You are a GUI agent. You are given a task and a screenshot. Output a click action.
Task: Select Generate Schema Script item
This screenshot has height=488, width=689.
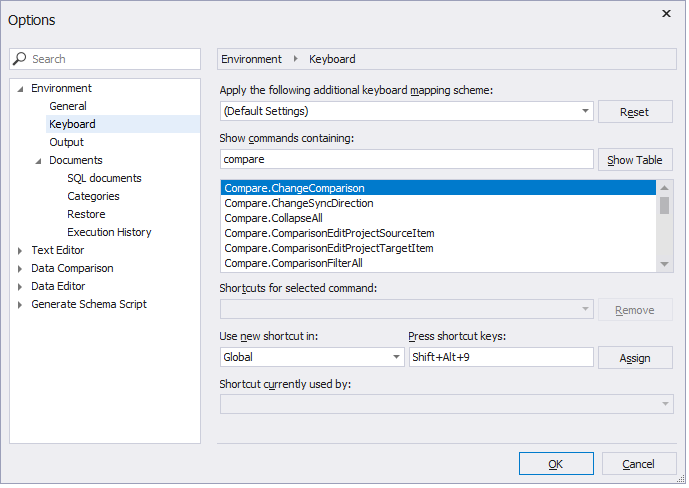89,304
